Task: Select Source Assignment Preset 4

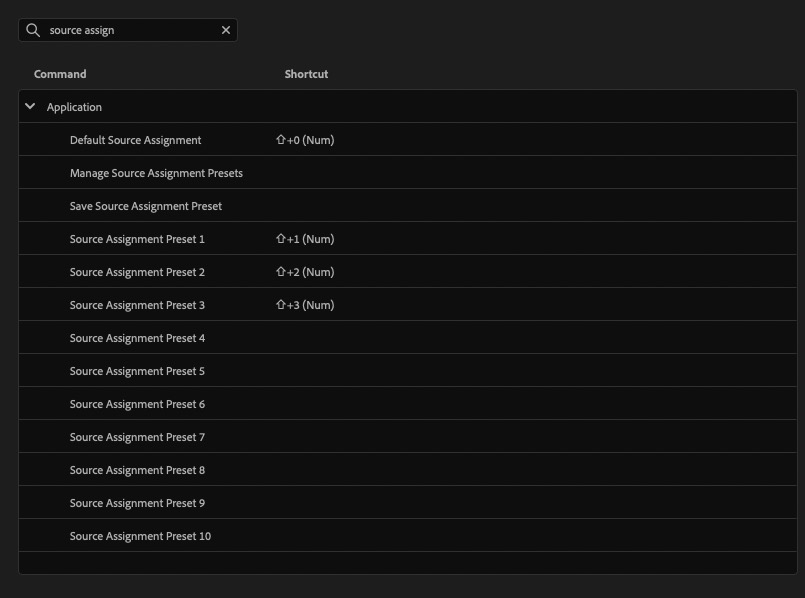Action: point(137,338)
